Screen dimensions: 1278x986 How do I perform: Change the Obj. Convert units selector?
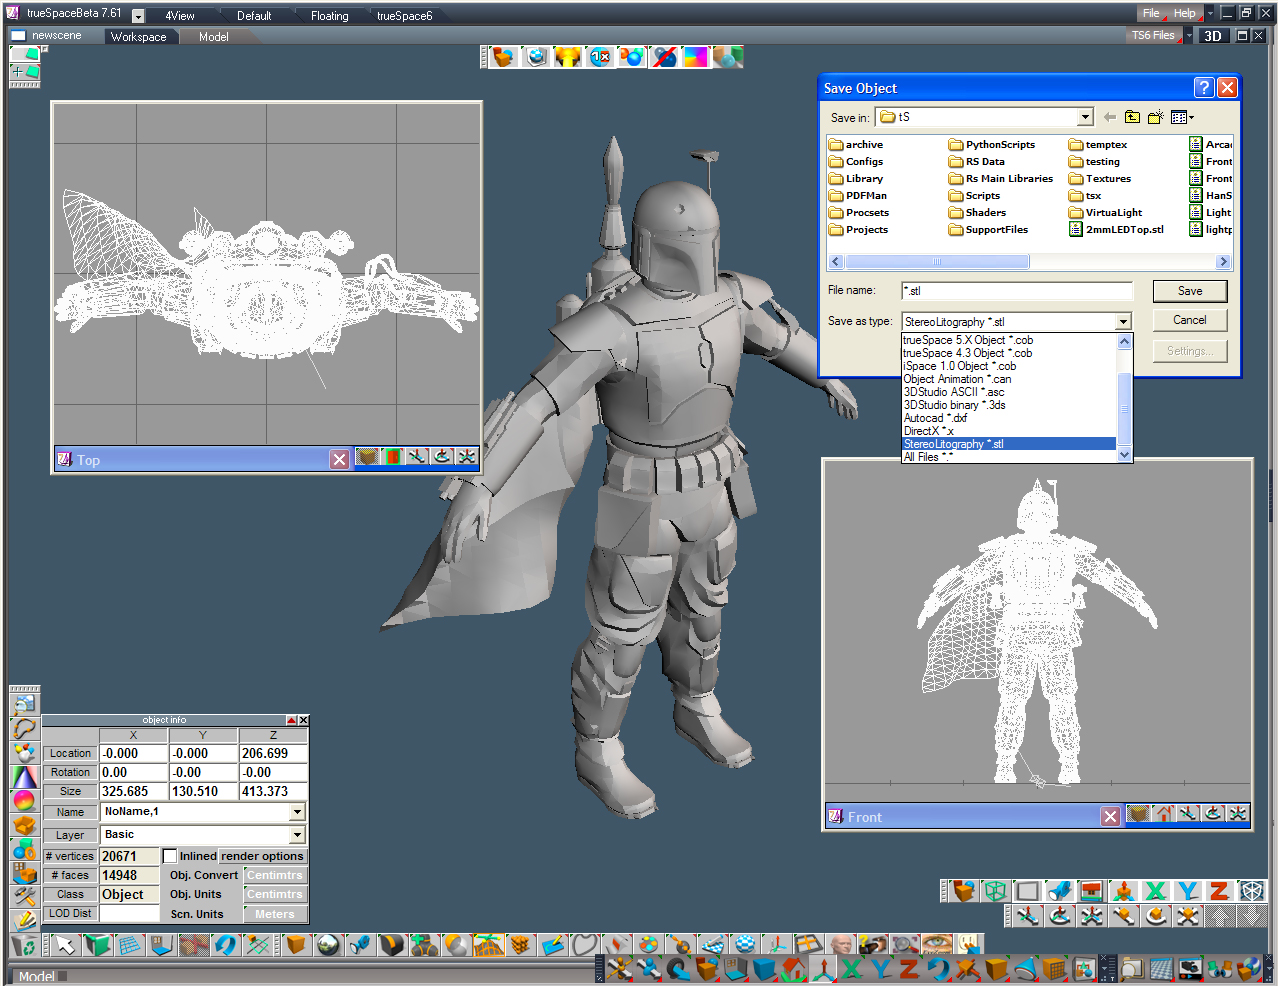tap(274, 875)
